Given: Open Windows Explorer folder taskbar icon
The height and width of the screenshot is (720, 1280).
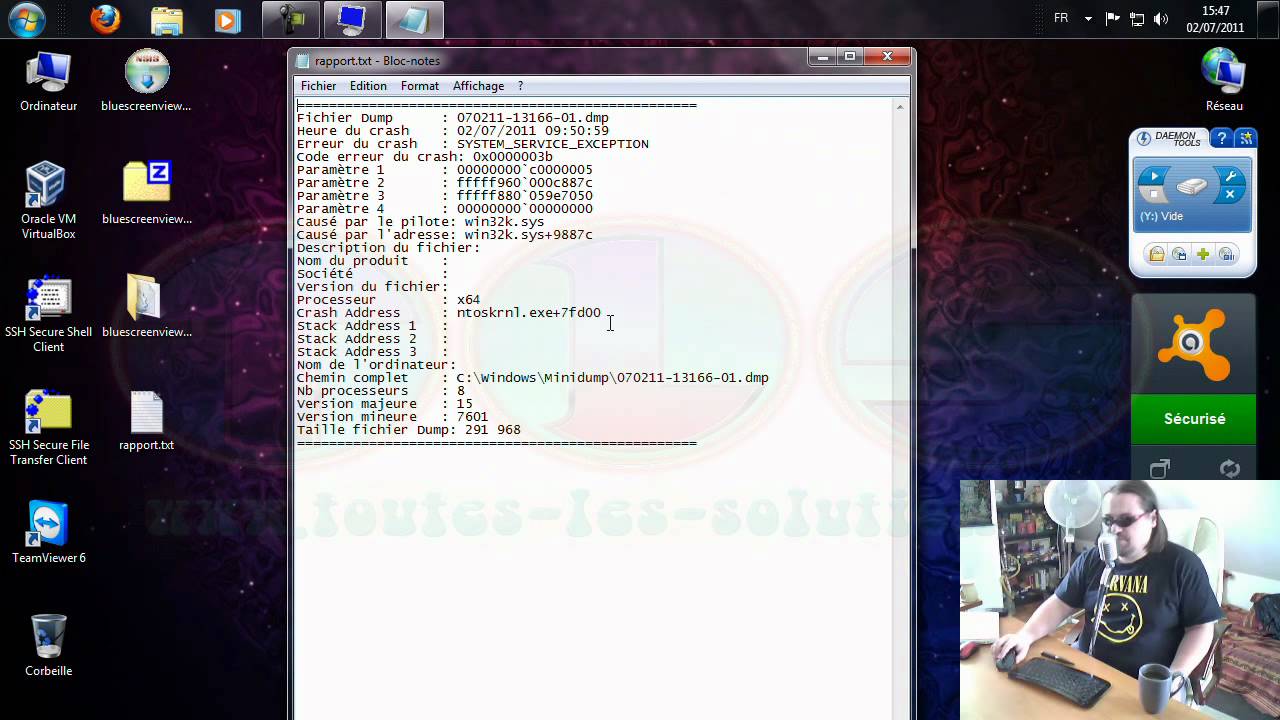Looking at the screenshot, I should pyautogui.click(x=167, y=20).
